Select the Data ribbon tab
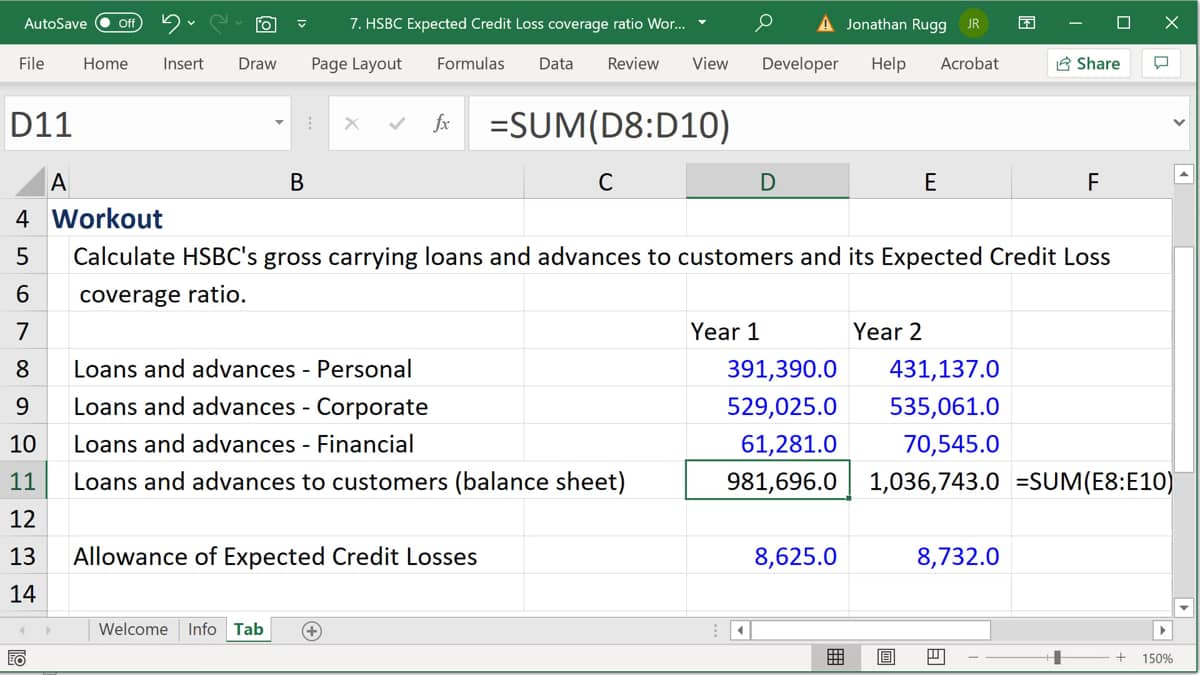The image size is (1200, 675). 556,63
